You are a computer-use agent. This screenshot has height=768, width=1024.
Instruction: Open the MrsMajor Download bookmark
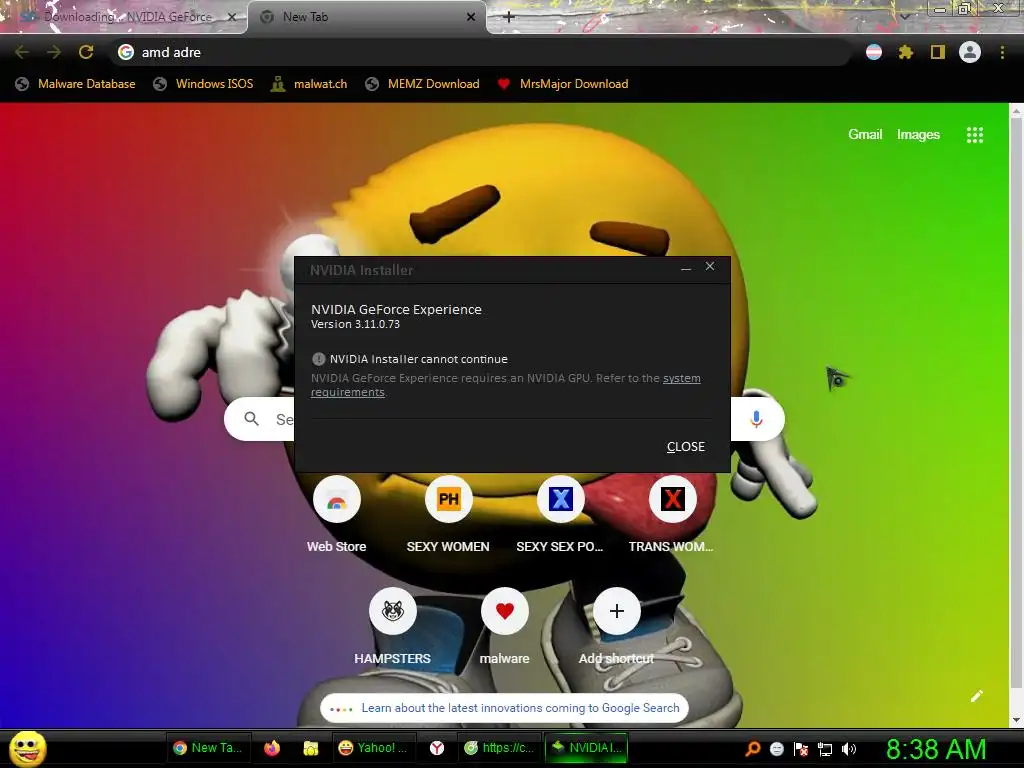point(563,84)
